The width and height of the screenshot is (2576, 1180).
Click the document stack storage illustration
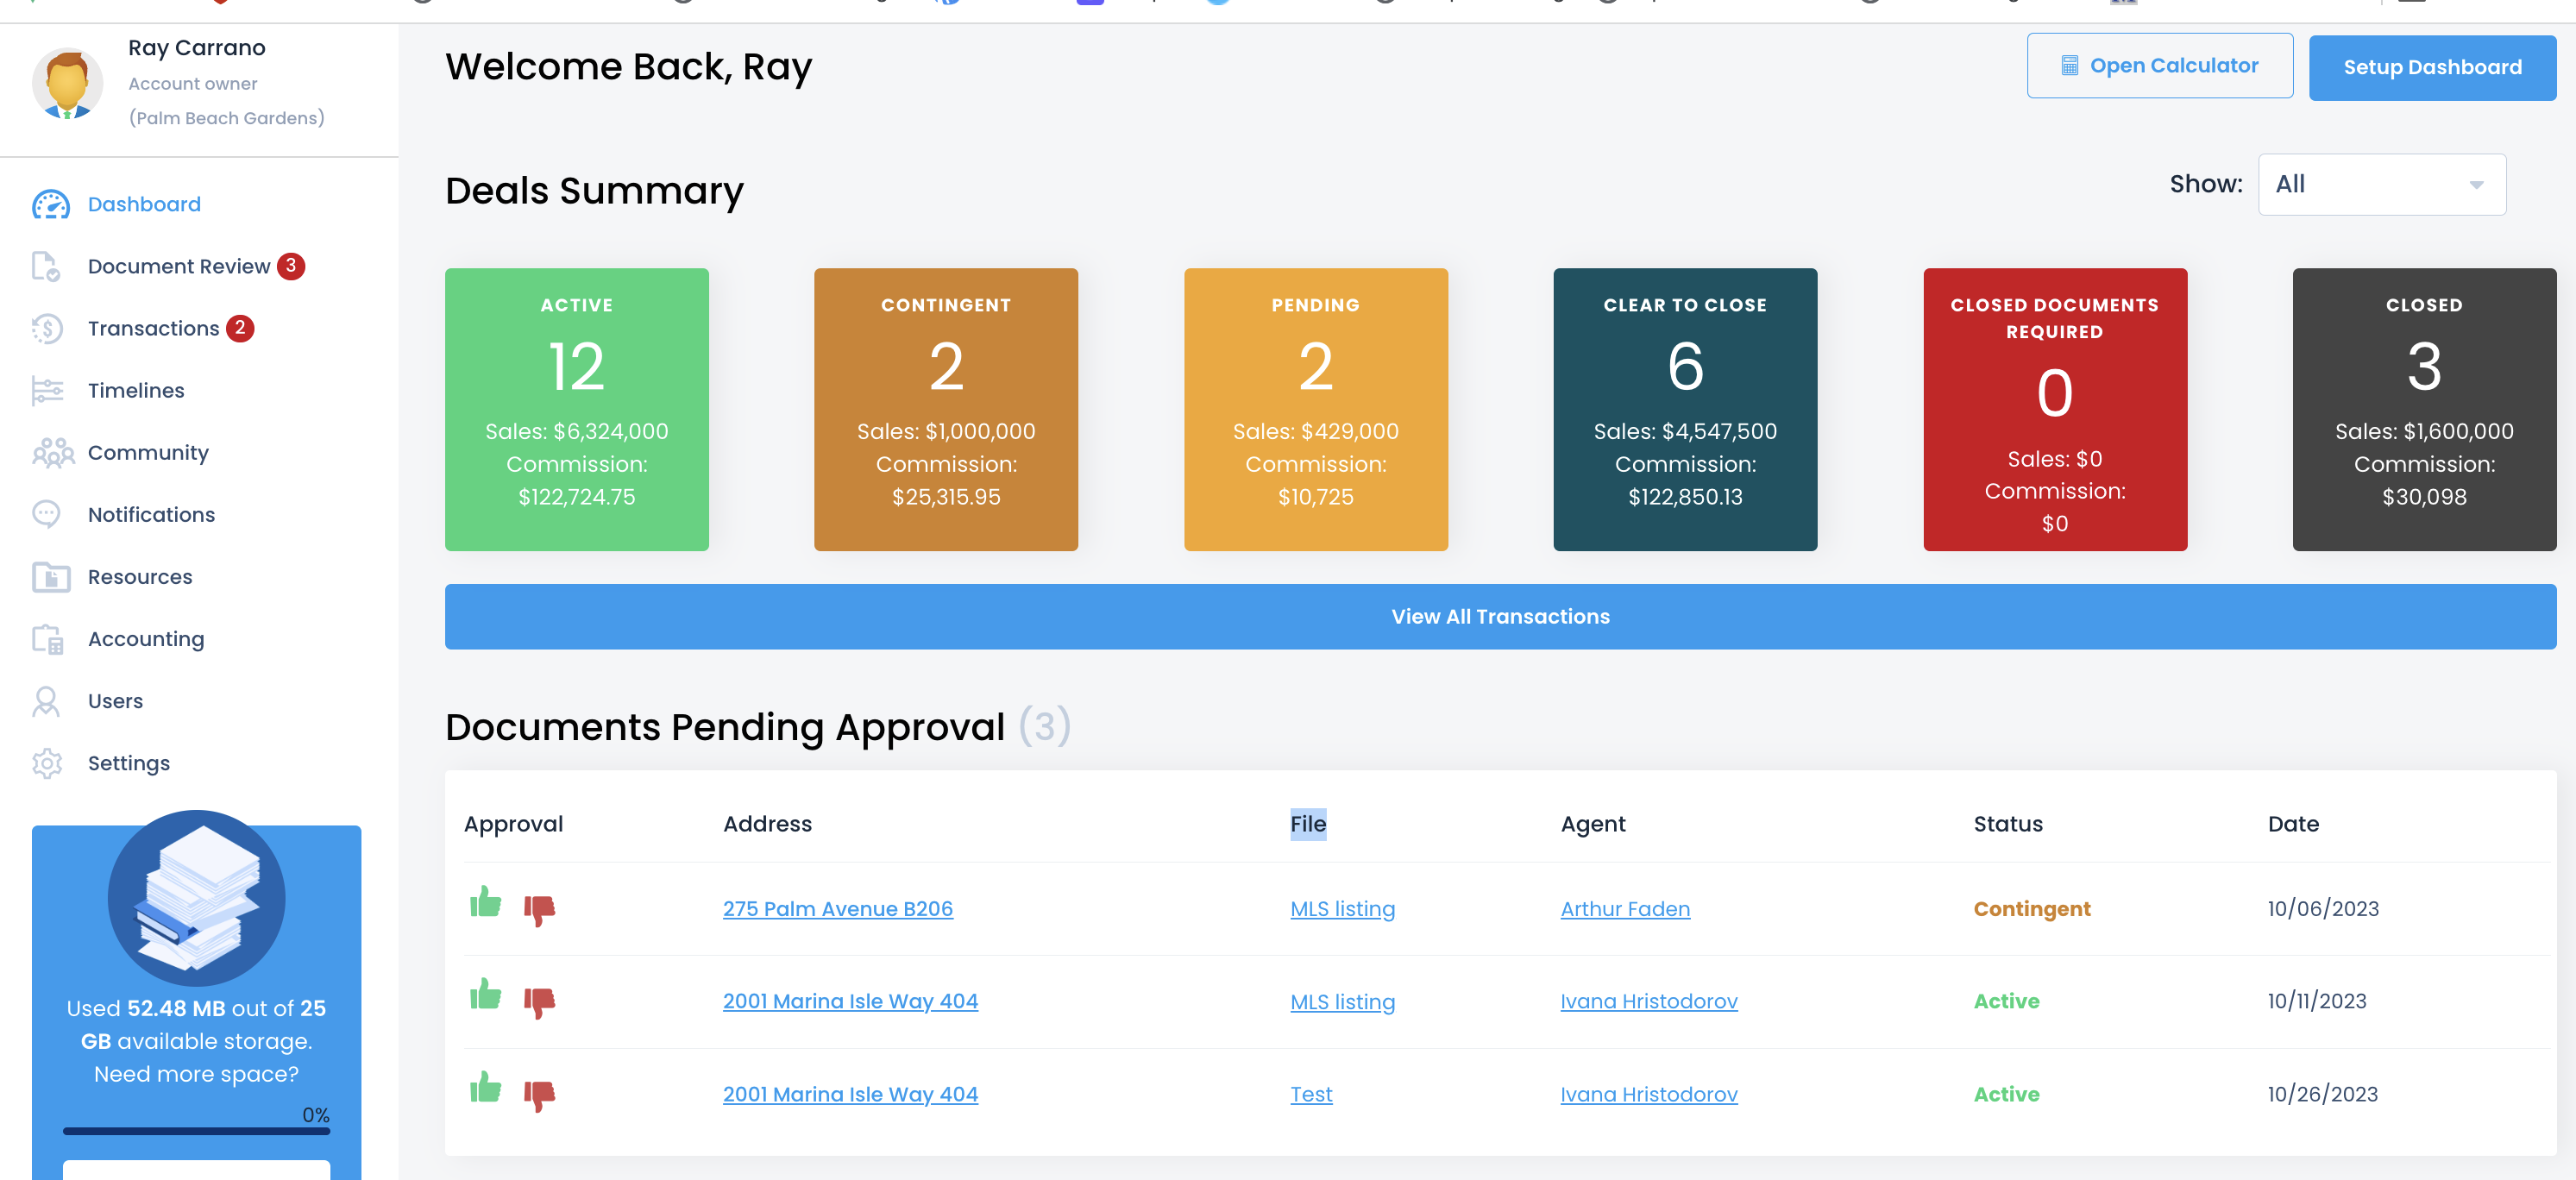pos(196,897)
